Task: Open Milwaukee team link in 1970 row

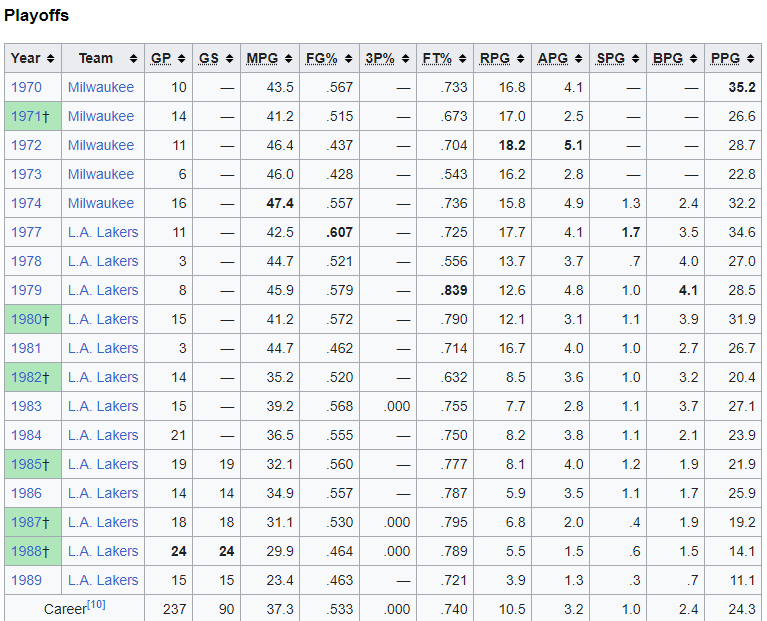Action: click(x=101, y=88)
